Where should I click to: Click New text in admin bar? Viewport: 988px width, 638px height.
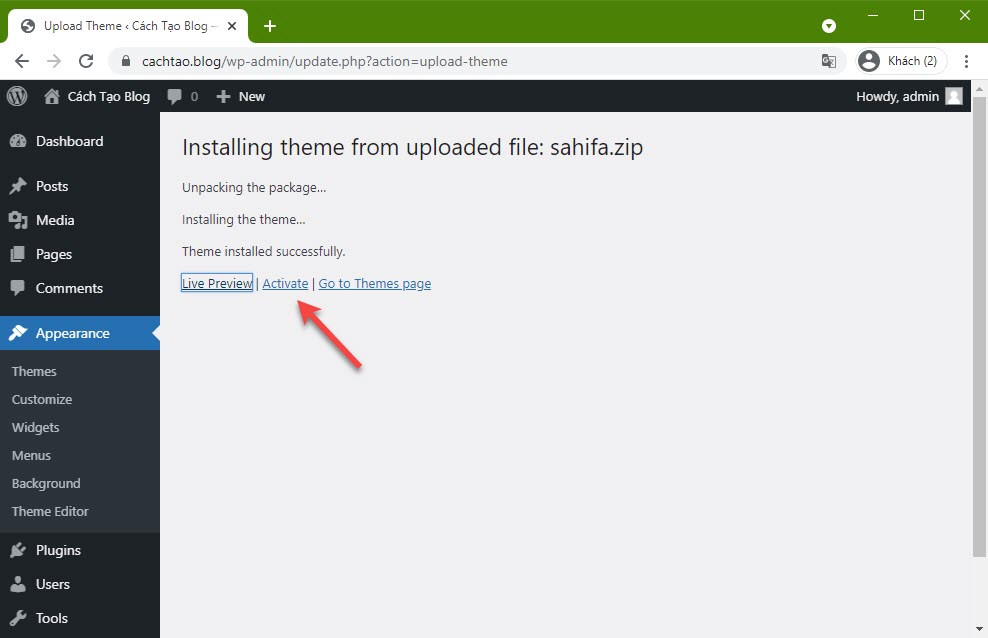click(x=251, y=96)
